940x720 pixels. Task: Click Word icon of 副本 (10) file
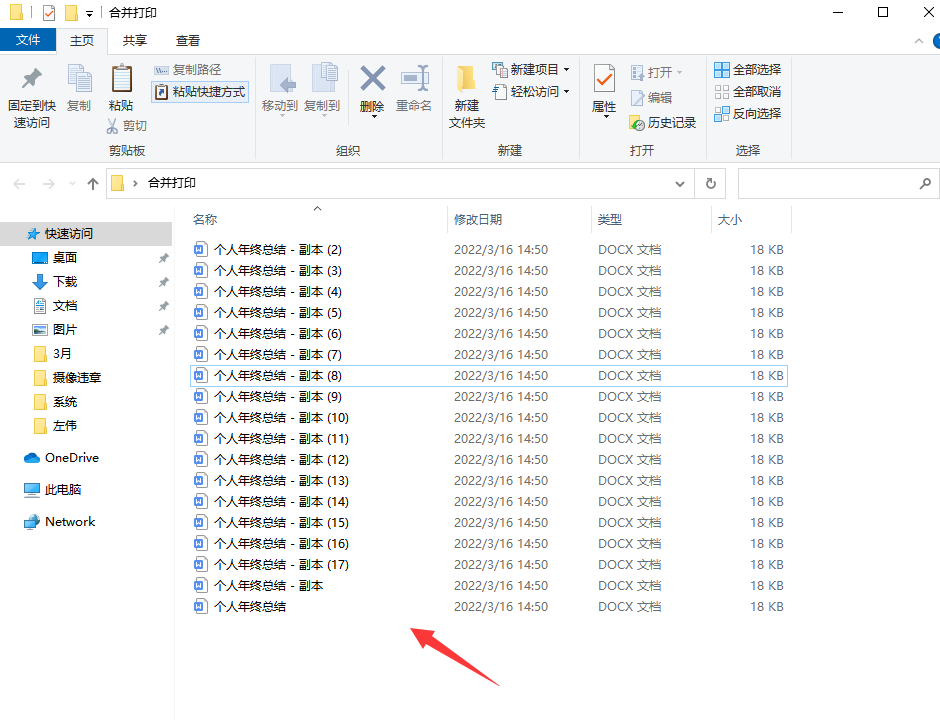click(201, 417)
